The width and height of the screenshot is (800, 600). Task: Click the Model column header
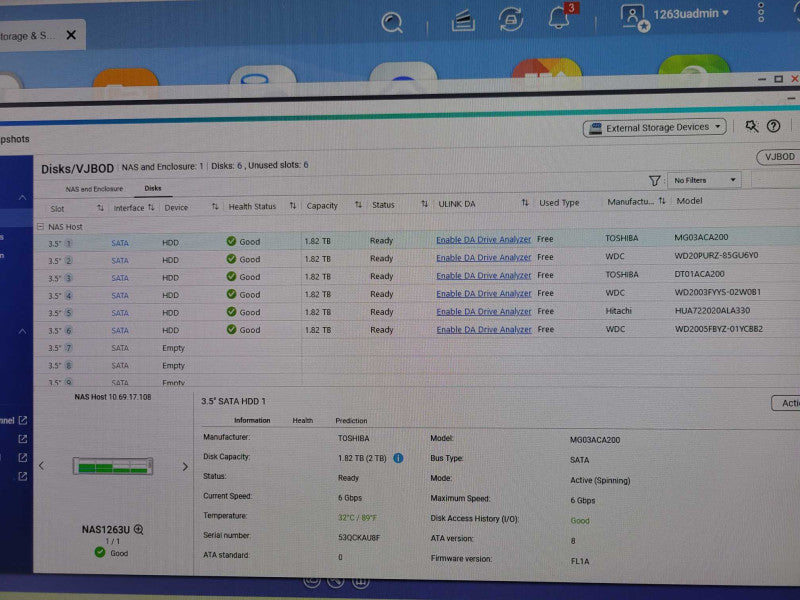coord(689,201)
